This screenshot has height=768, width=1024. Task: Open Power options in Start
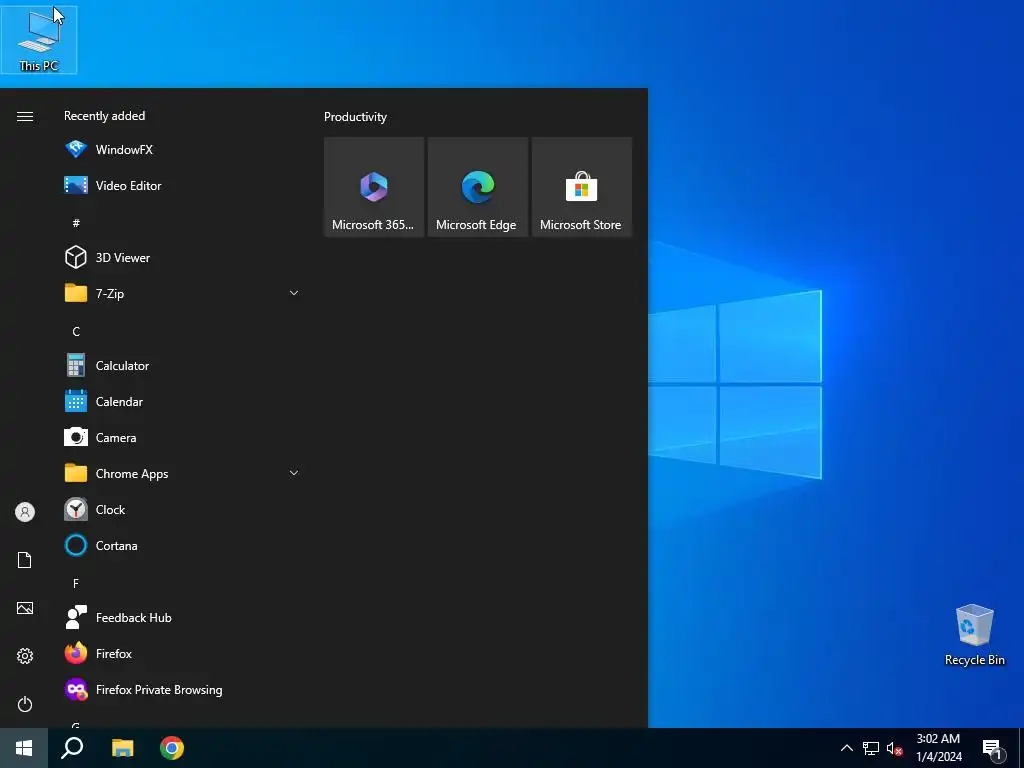[x=25, y=704]
